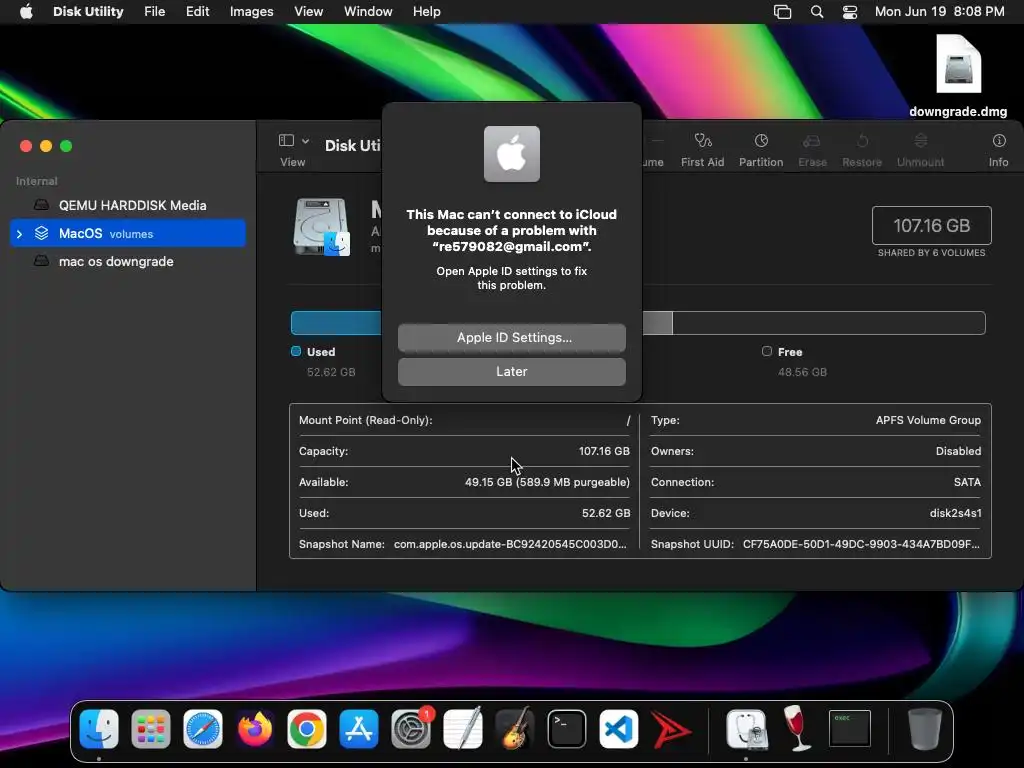Screen dimensions: 1024x768
Task: Open the View menu in menu bar
Action: tap(308, 12)
